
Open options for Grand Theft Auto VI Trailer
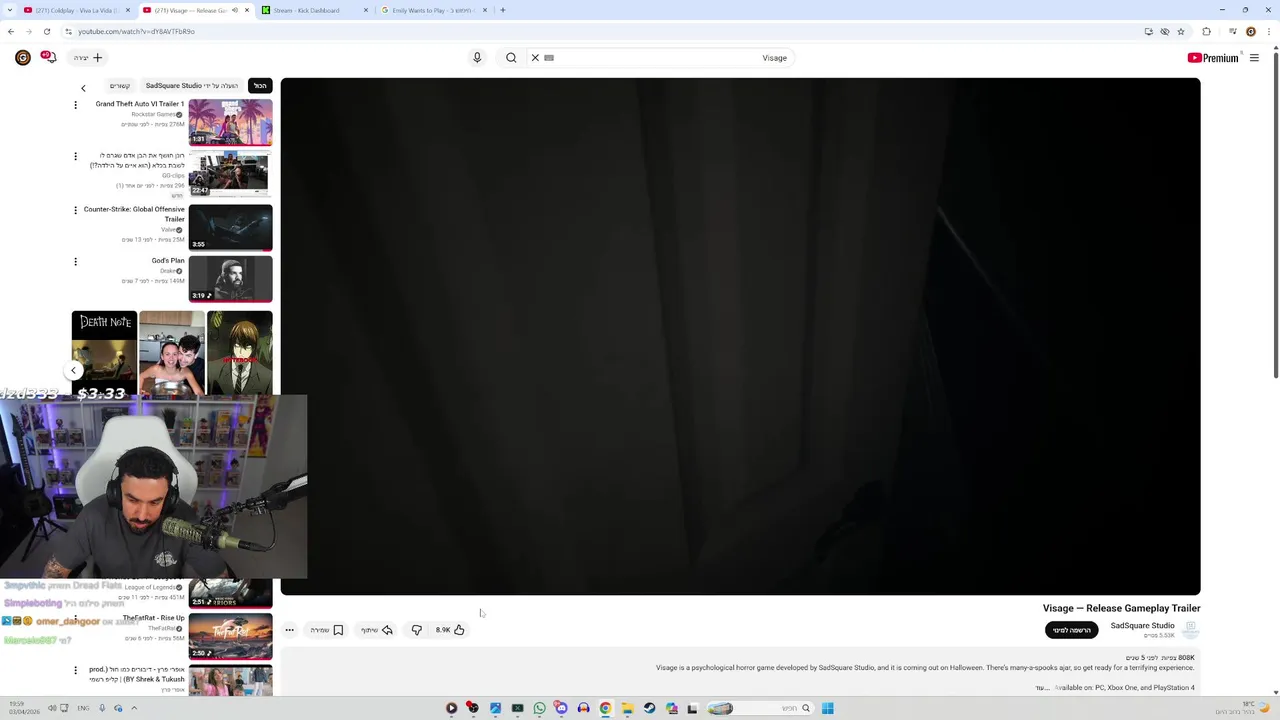75,105
